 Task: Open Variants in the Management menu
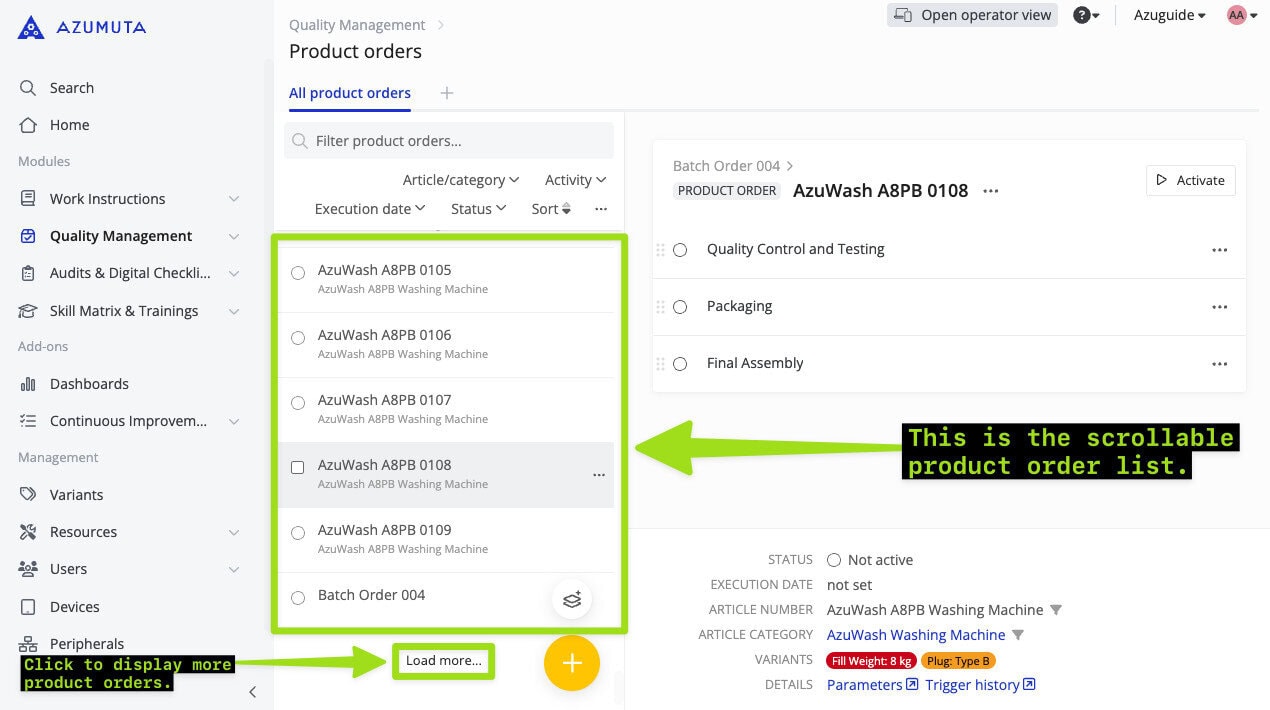[x=76, y=495]
